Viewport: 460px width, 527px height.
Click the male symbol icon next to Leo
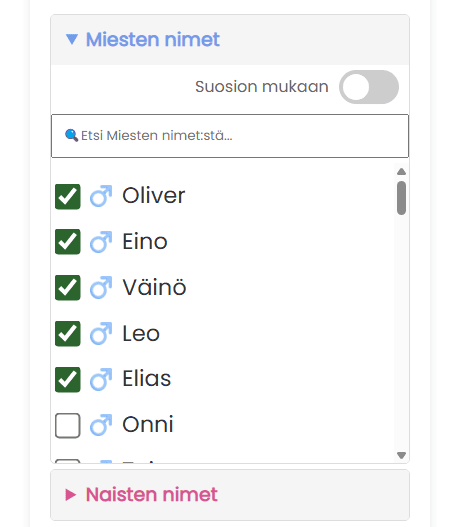[101, 334]
